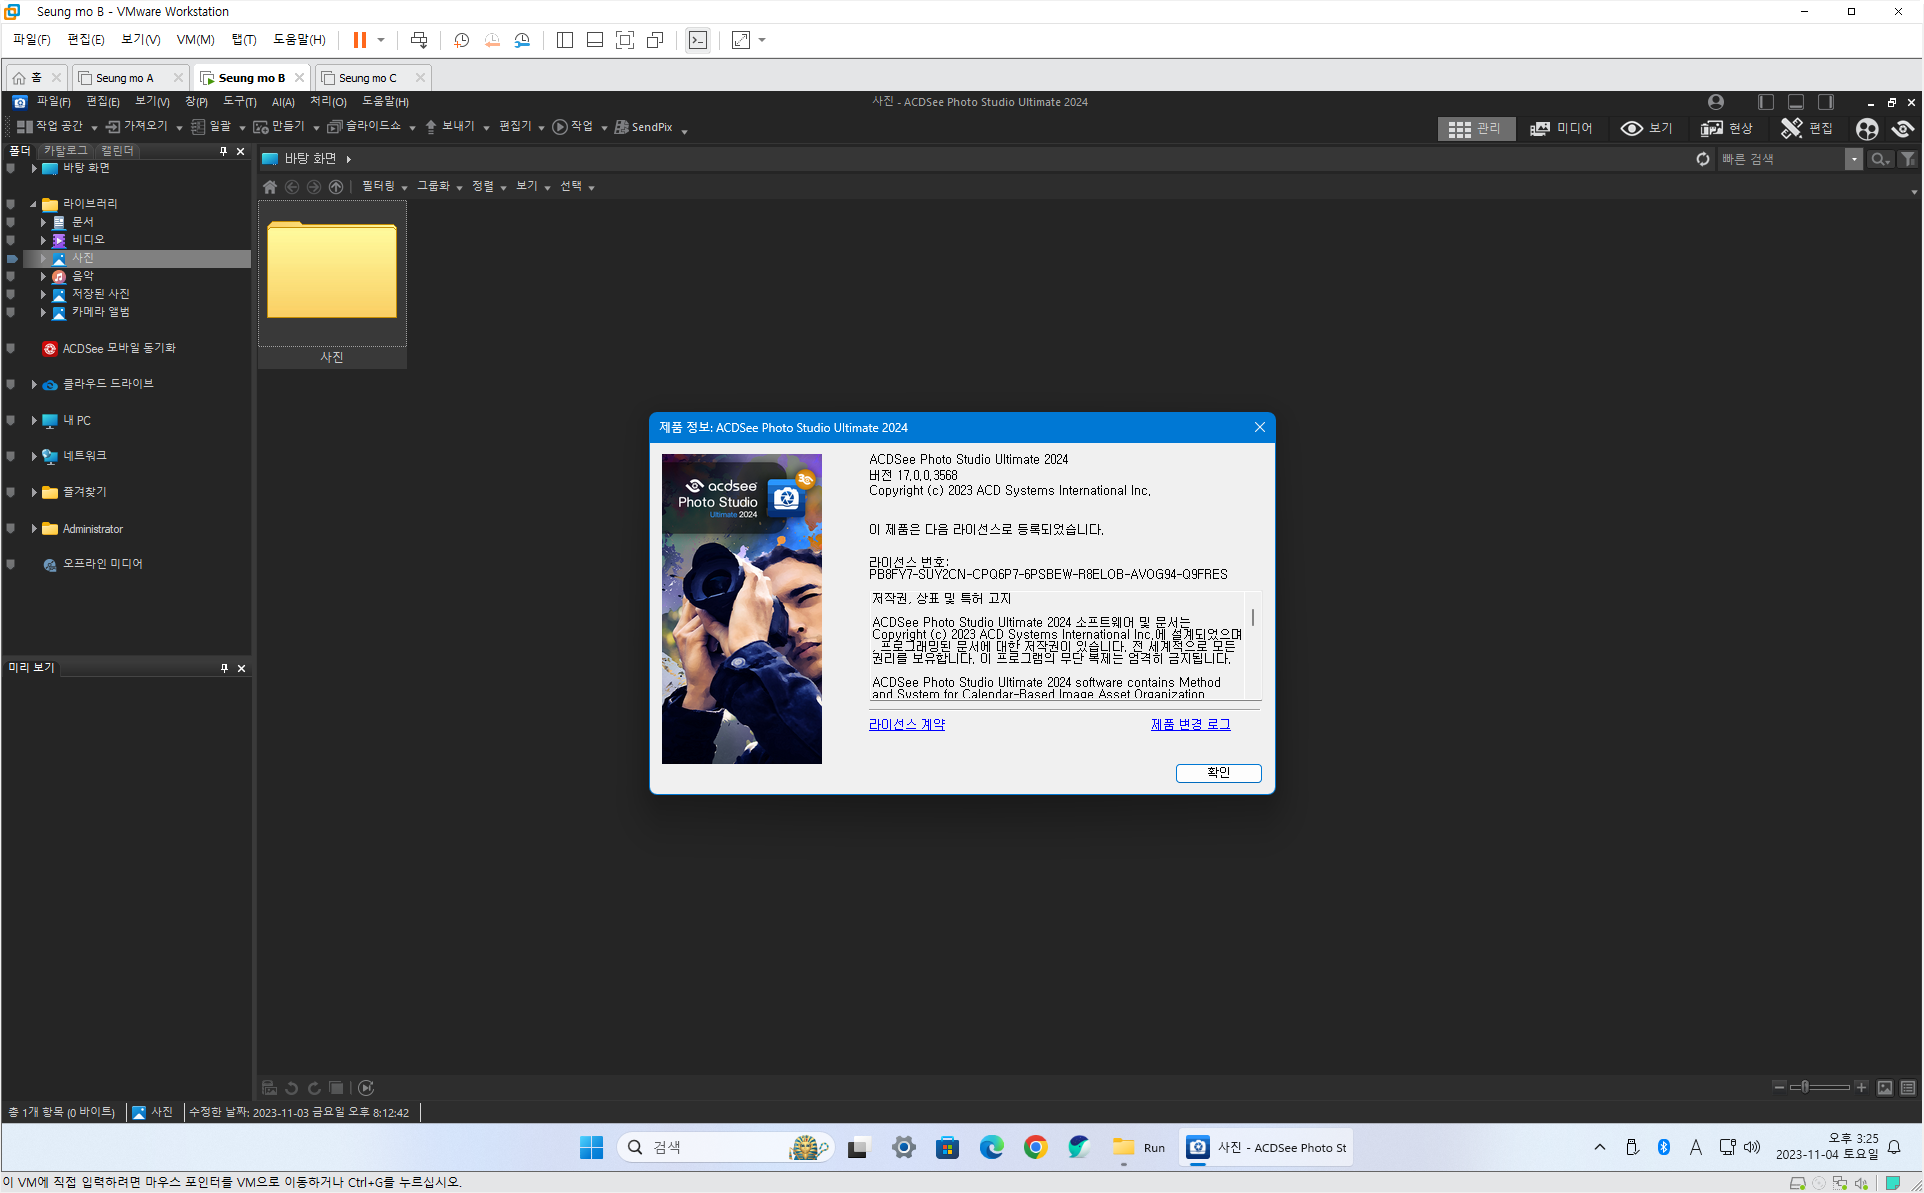Open the quick search history dropdown arrow
Viewport: 1924px width, 1193px height.
(1853, 159)
